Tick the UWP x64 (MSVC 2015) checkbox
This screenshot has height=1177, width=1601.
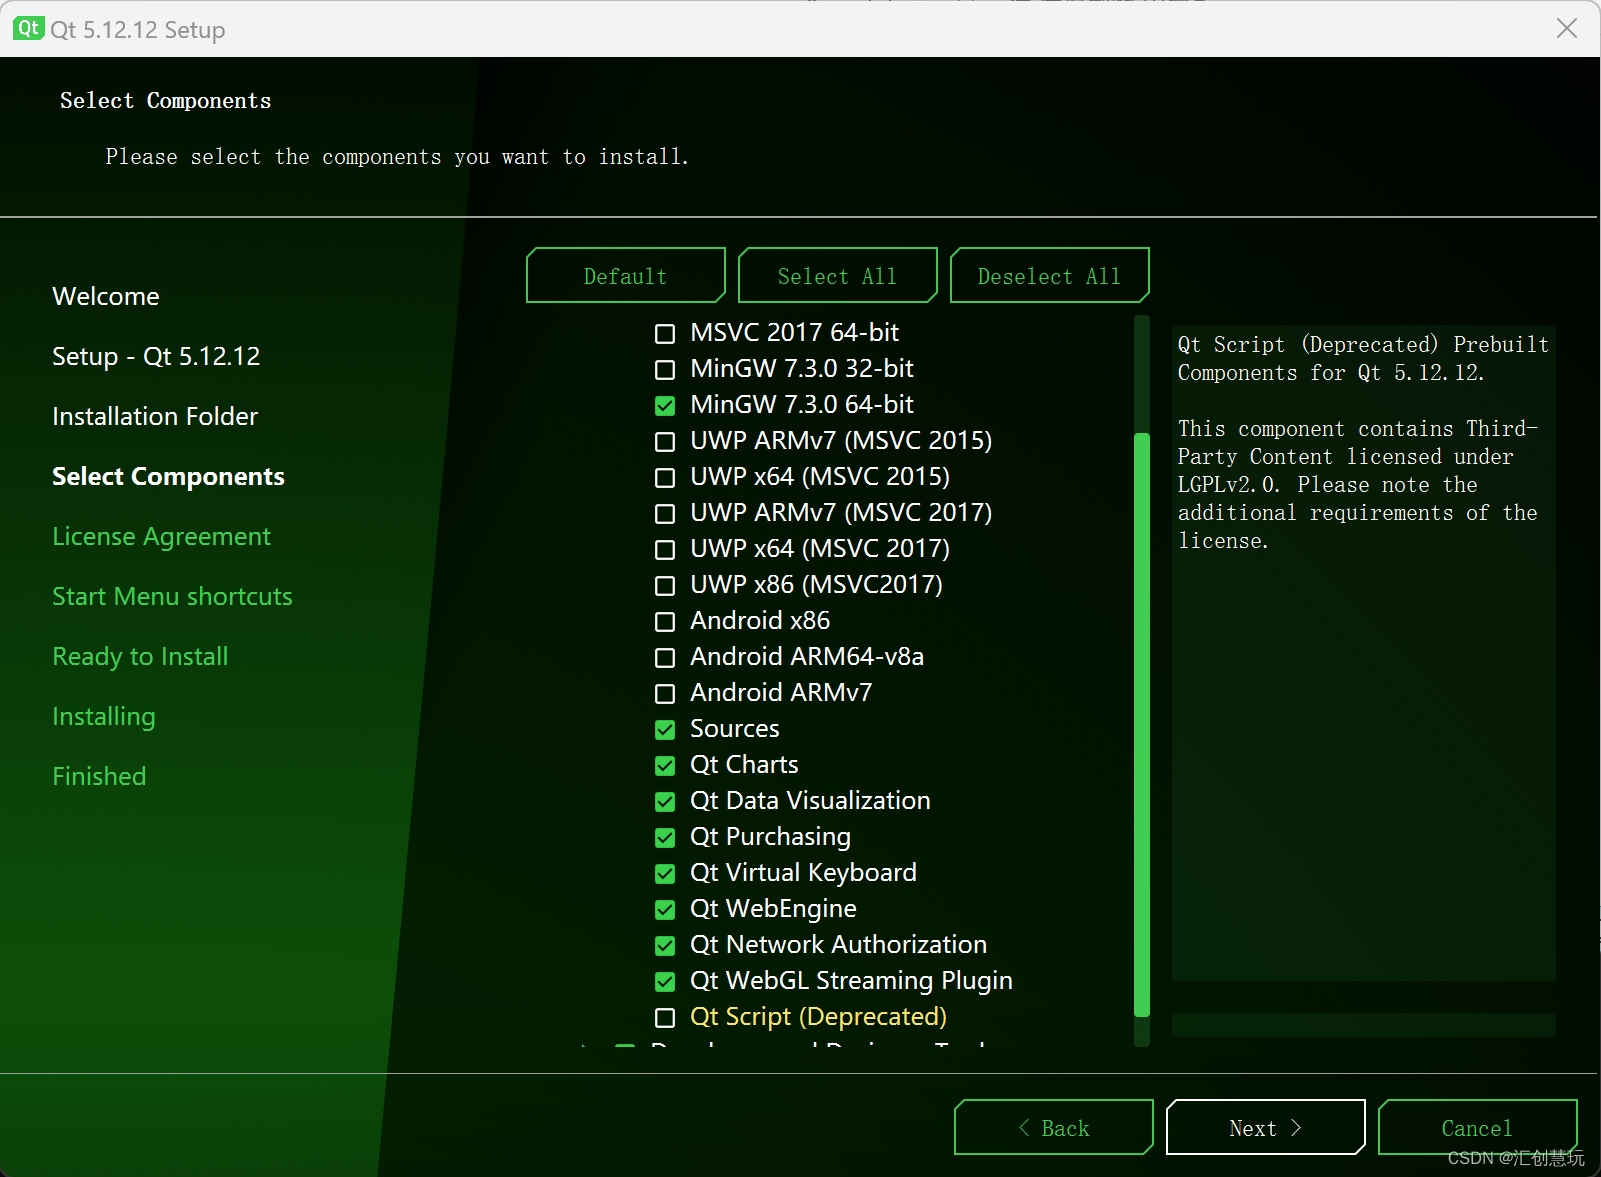click(665, 477)
